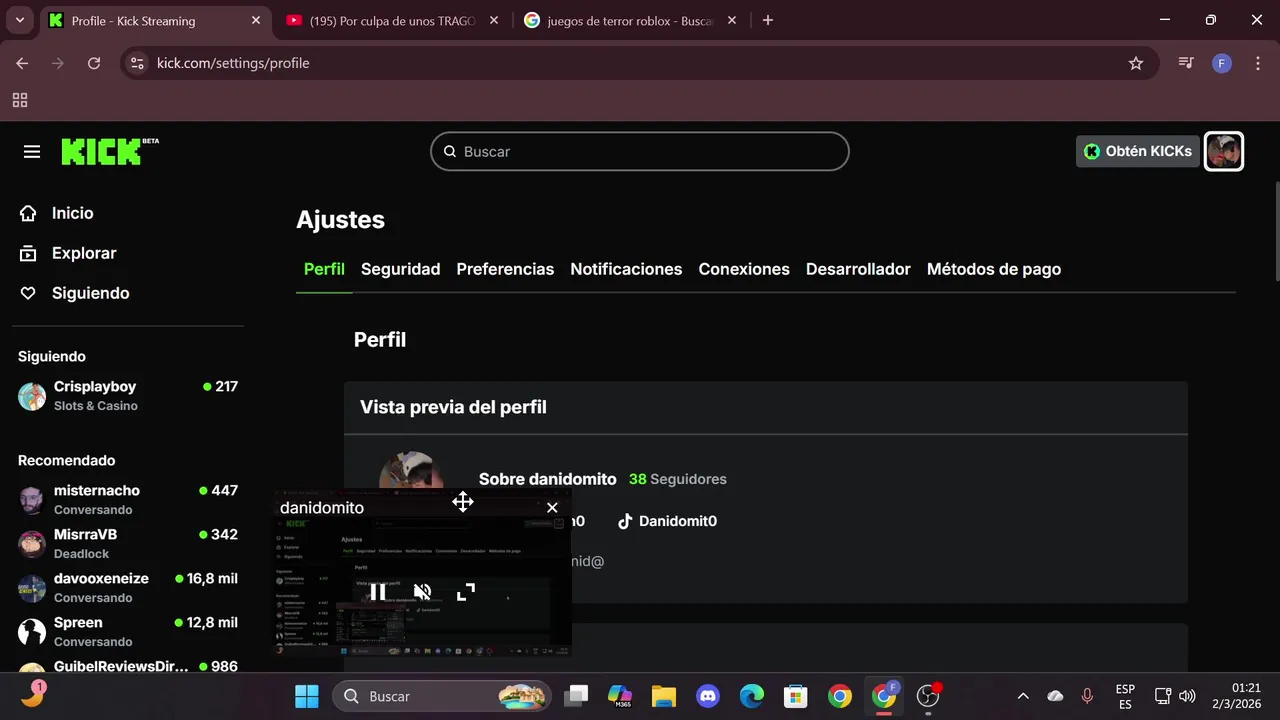The width and height of the screenshot is (1280, 720).
Task: Click the TikTok icon next to Danidomit0
Action: click(625, 521)
